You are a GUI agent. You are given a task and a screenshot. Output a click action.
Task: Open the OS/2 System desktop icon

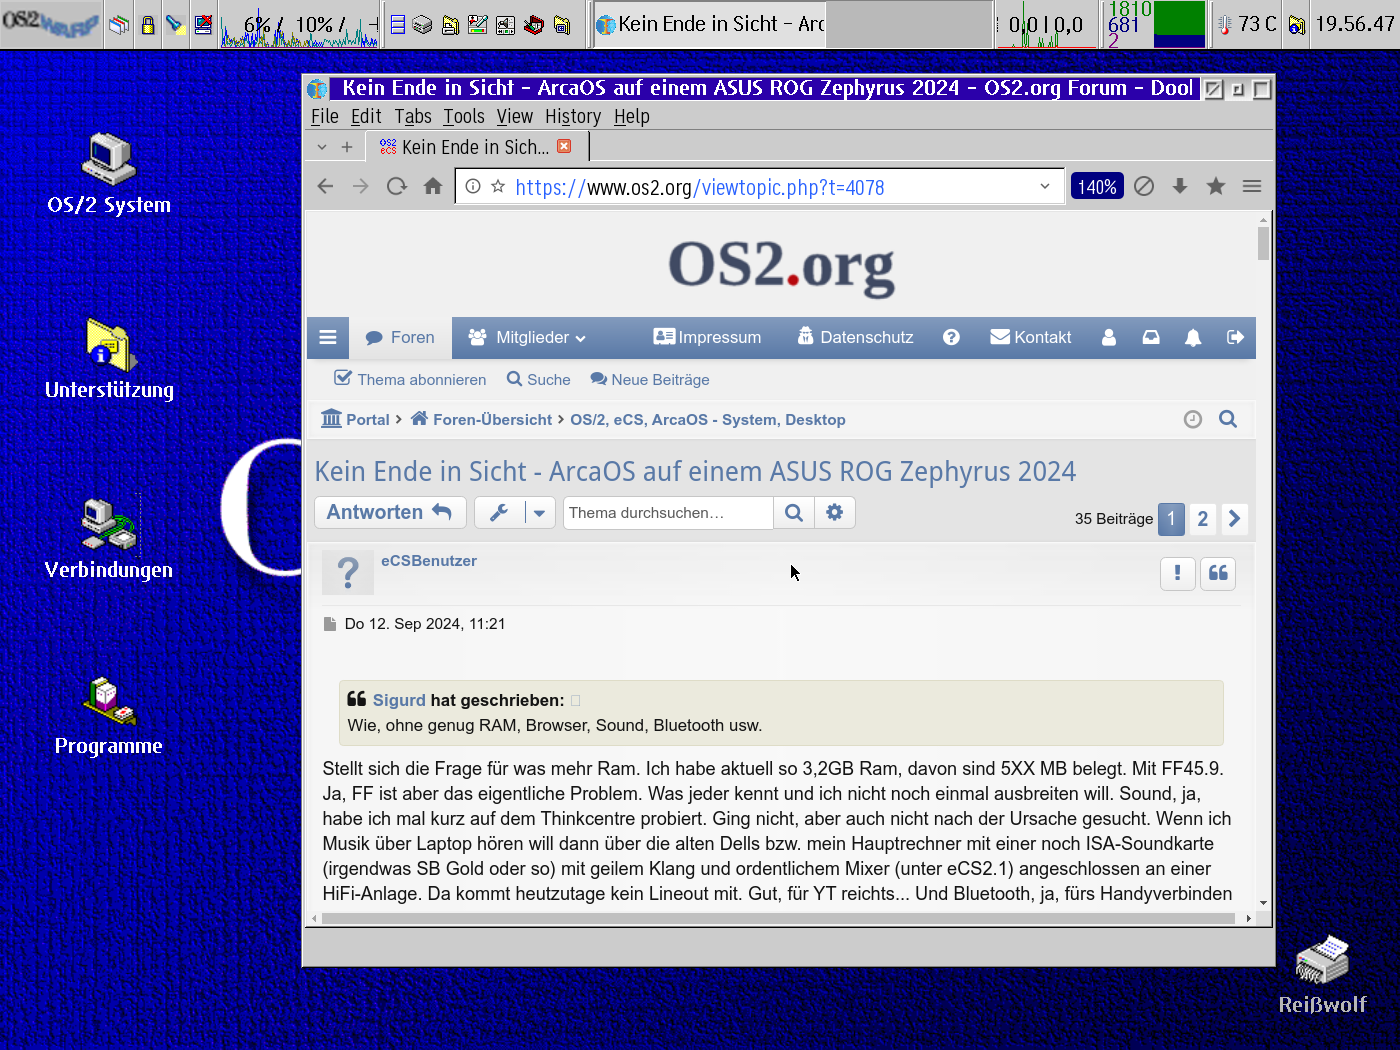(109, 173)
